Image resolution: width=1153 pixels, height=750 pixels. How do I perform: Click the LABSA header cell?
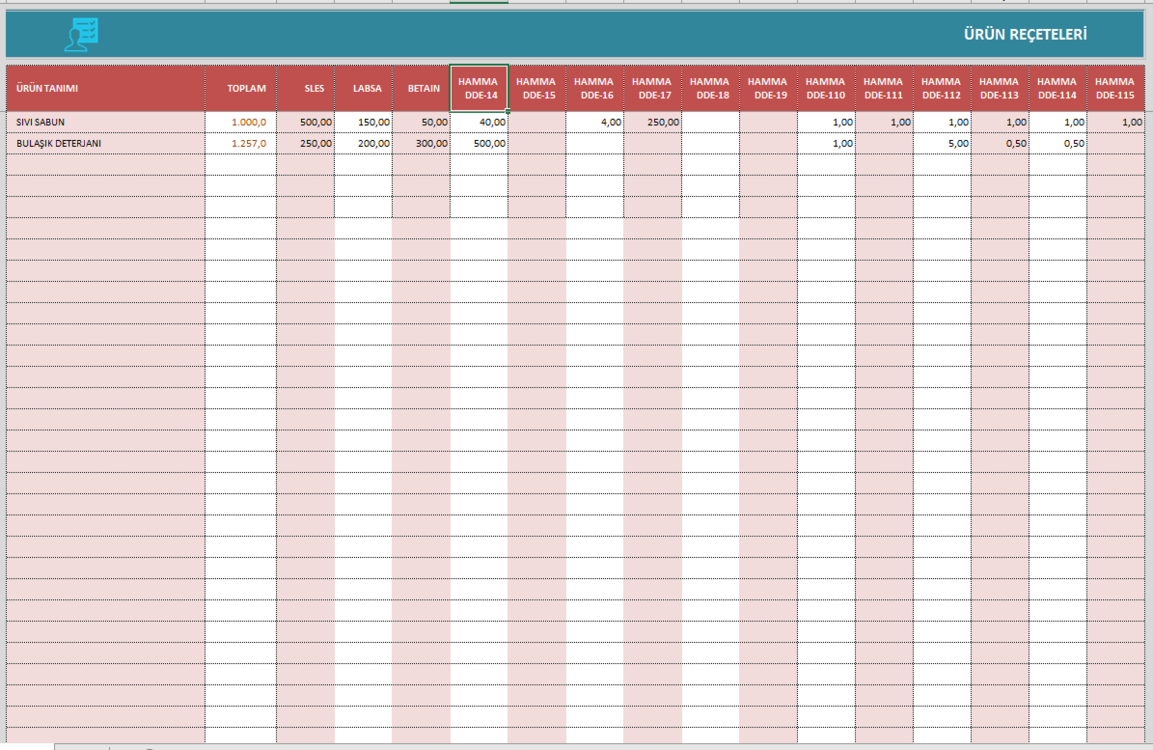click(x=363, y=88)
